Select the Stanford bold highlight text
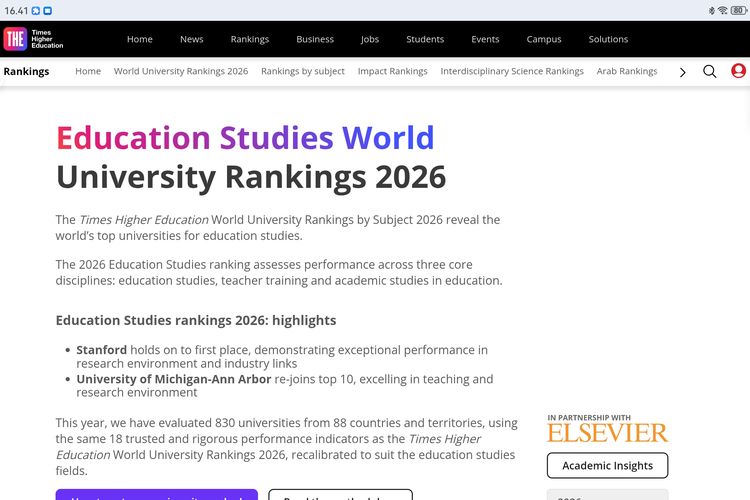The width and height of the screenshot is (750, 500). coord(101,350)
